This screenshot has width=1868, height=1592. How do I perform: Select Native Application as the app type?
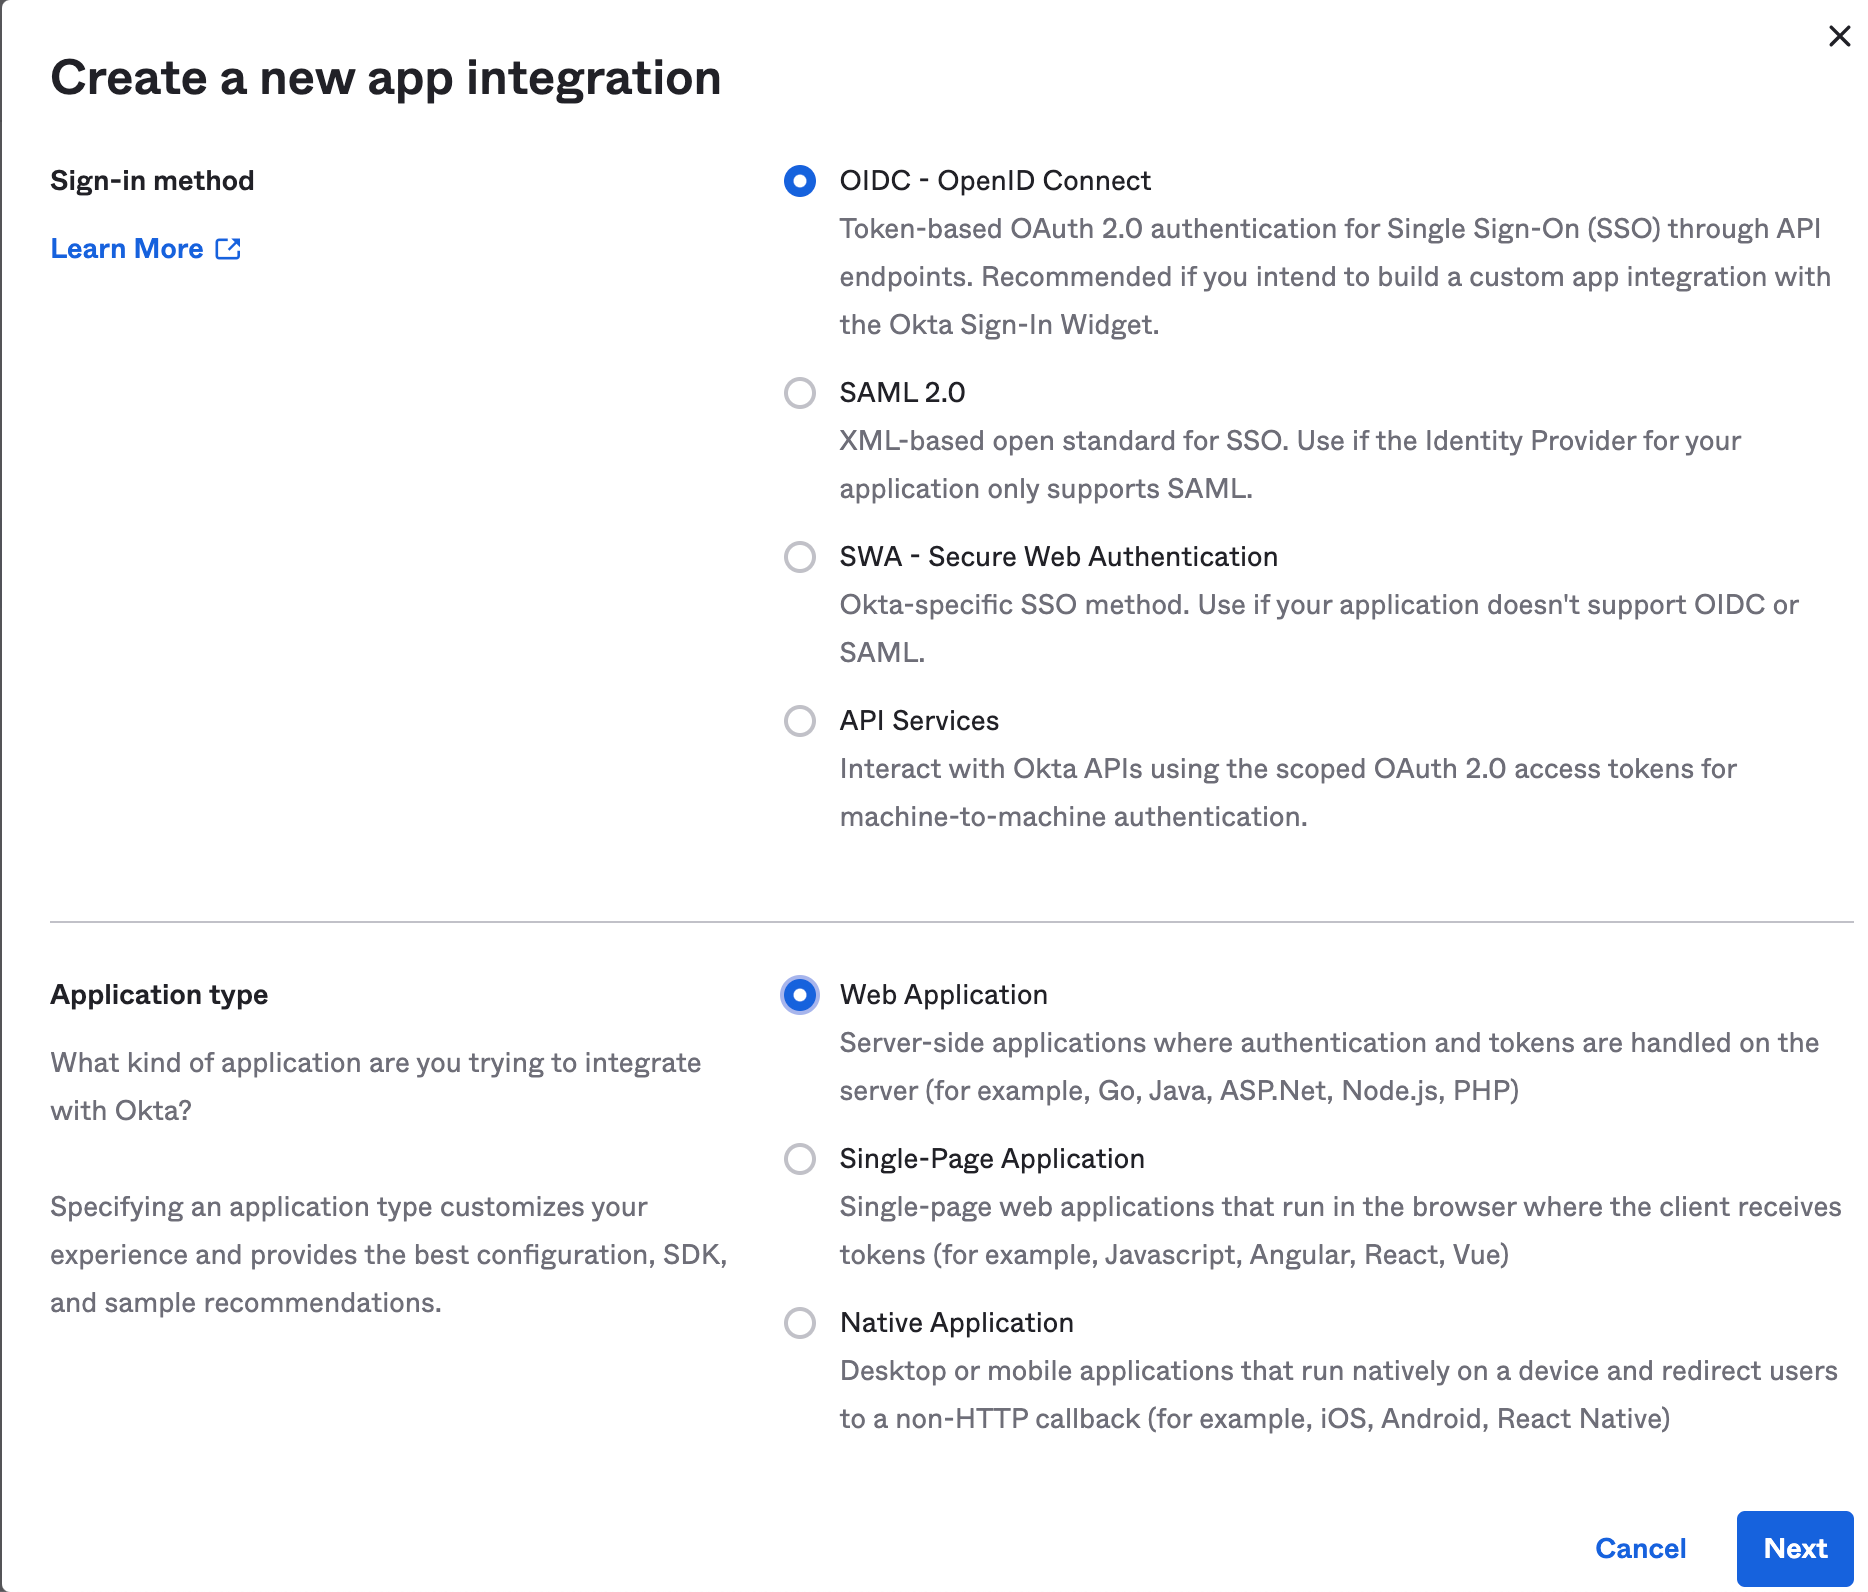tap(799, 1323)
